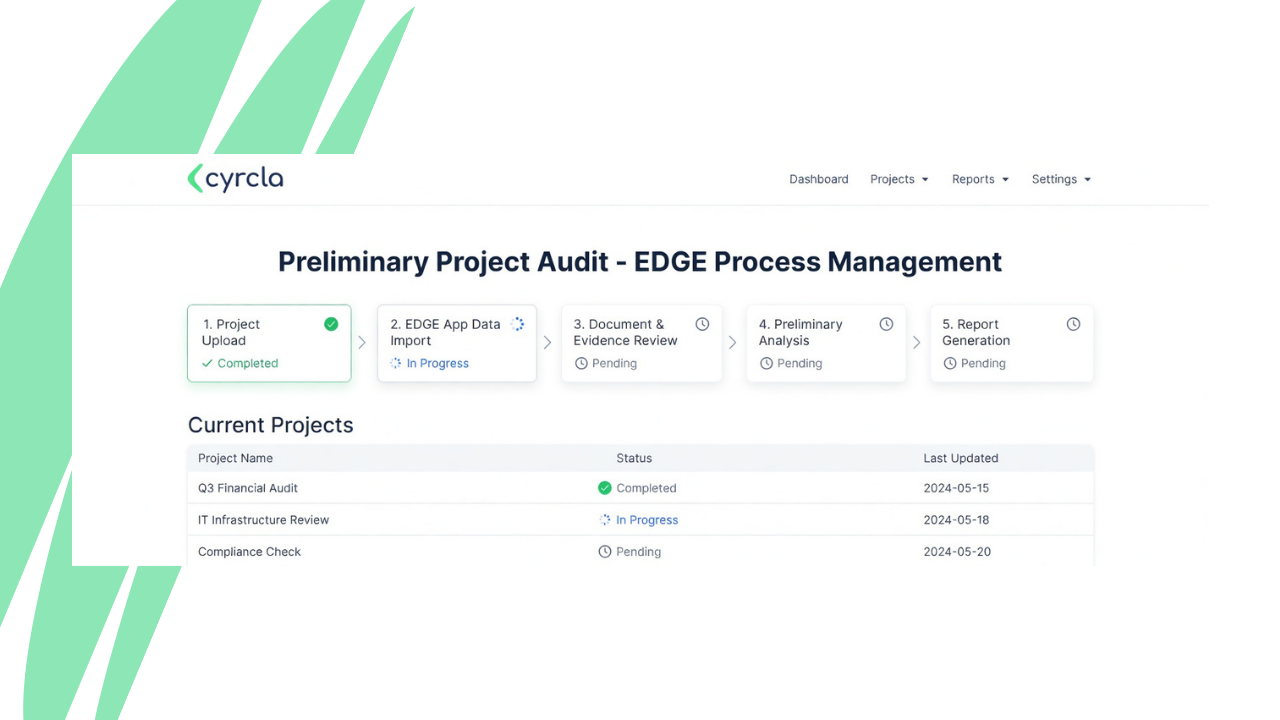The height and width of the screenshot is (720, 1280).
Task: Click the cyrcla logo
Action: [x=235, y=178]
